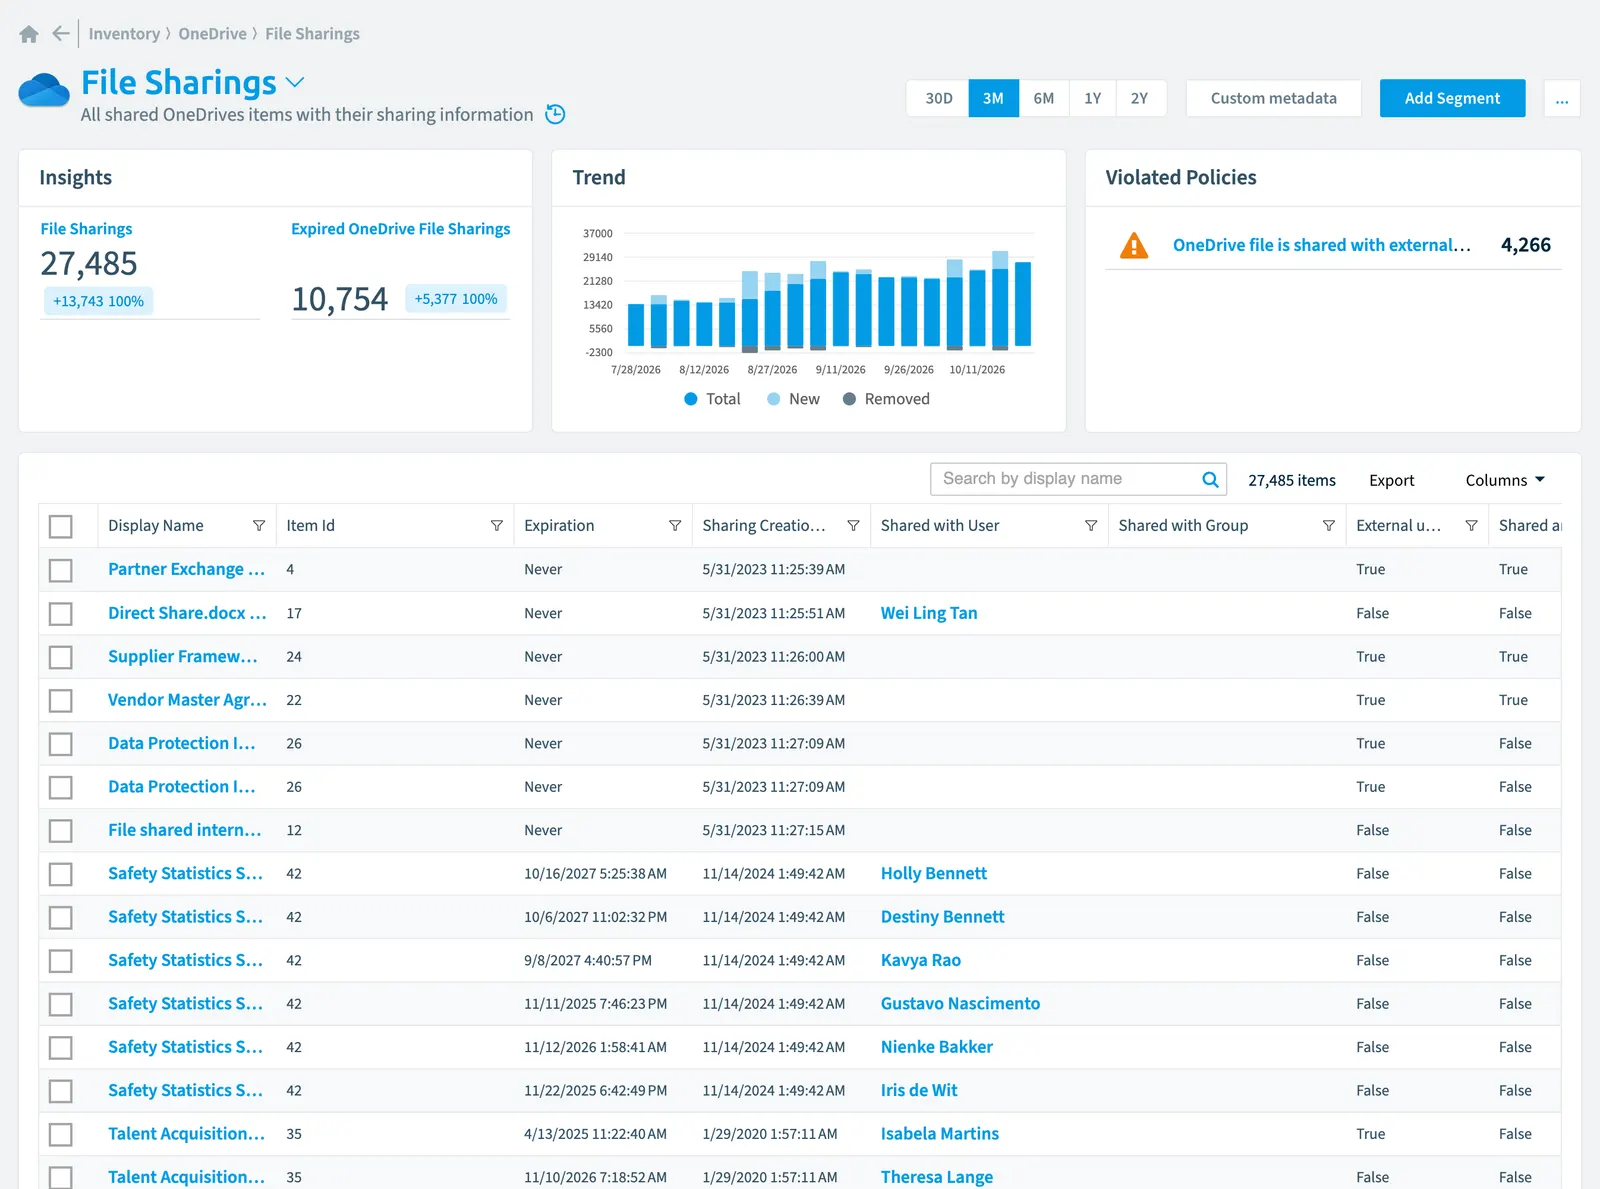This screenshot has width=1600, height=1189.
Task: Expand the File Sharings title dropdown chevron
Action: pyautogui.click(x=295, y=83)
